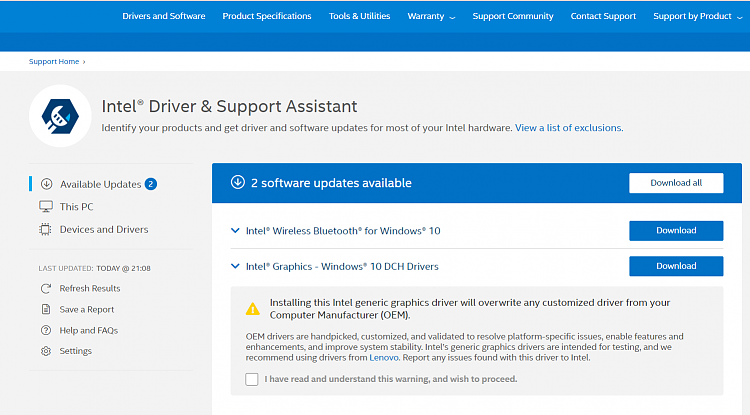Expand the Support by Product dropdown
The image size is (750, 415).
(x=697, y=16)
